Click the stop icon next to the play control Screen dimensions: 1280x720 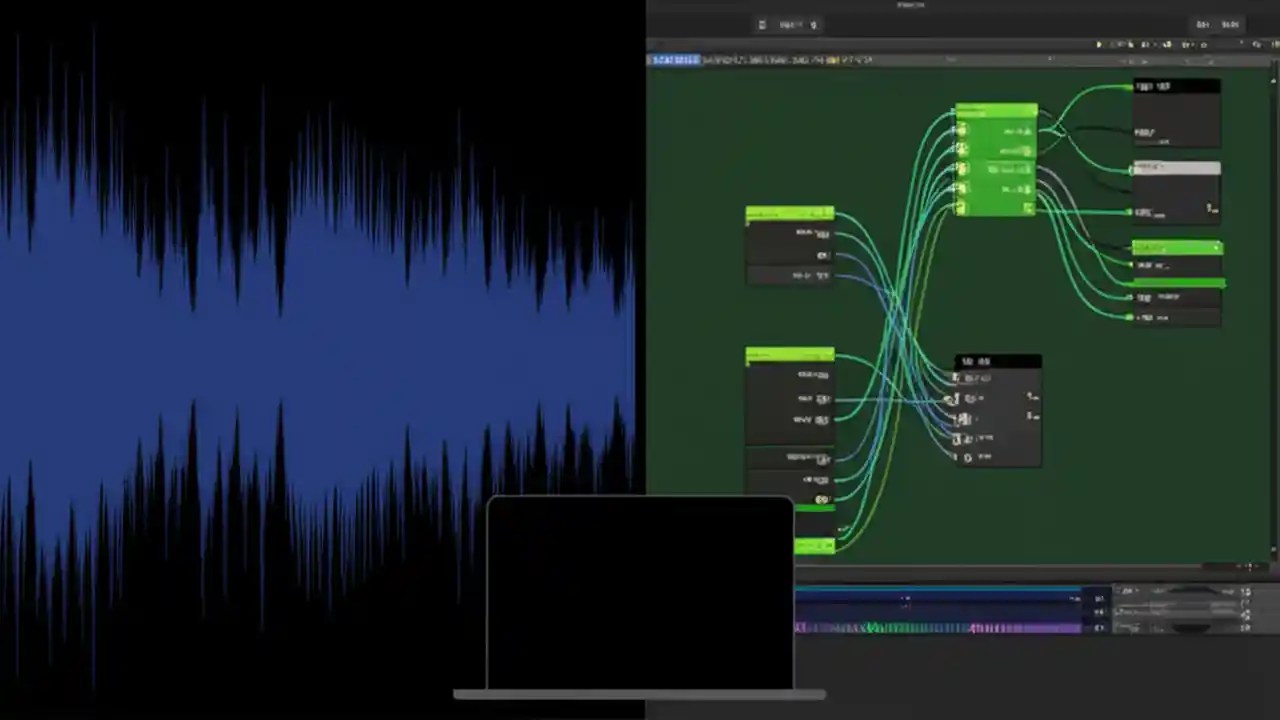click(x=1110, y=44)
